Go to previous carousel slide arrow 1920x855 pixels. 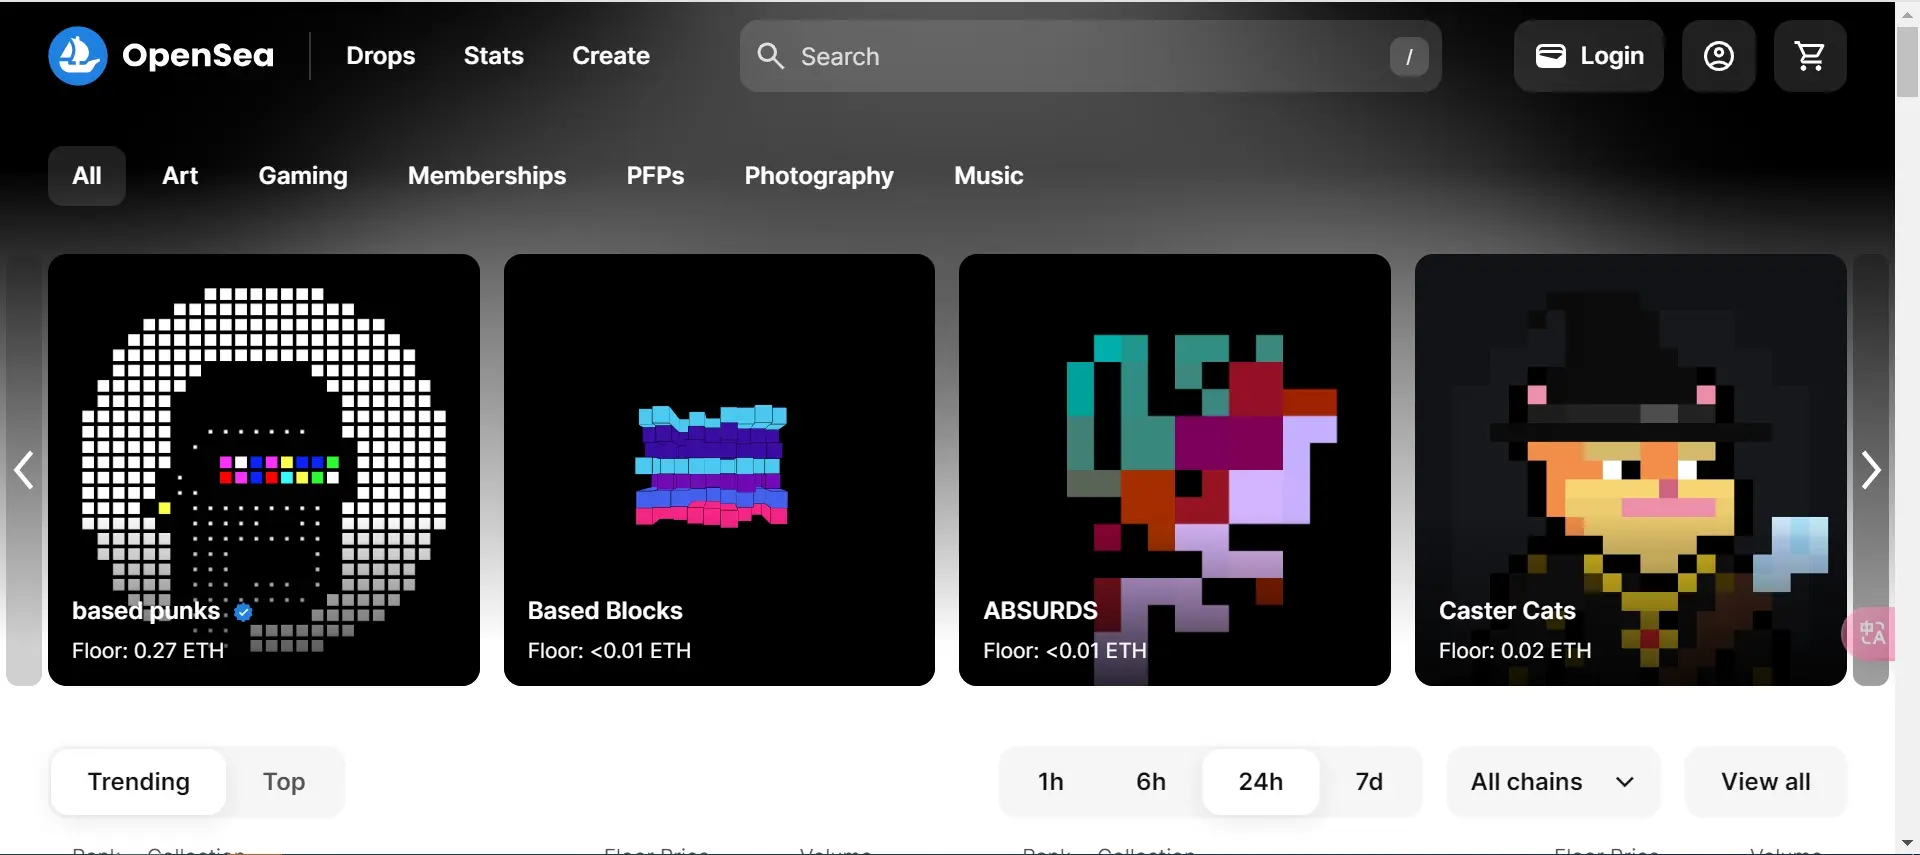pyautogui.click(x=24, y=470)
